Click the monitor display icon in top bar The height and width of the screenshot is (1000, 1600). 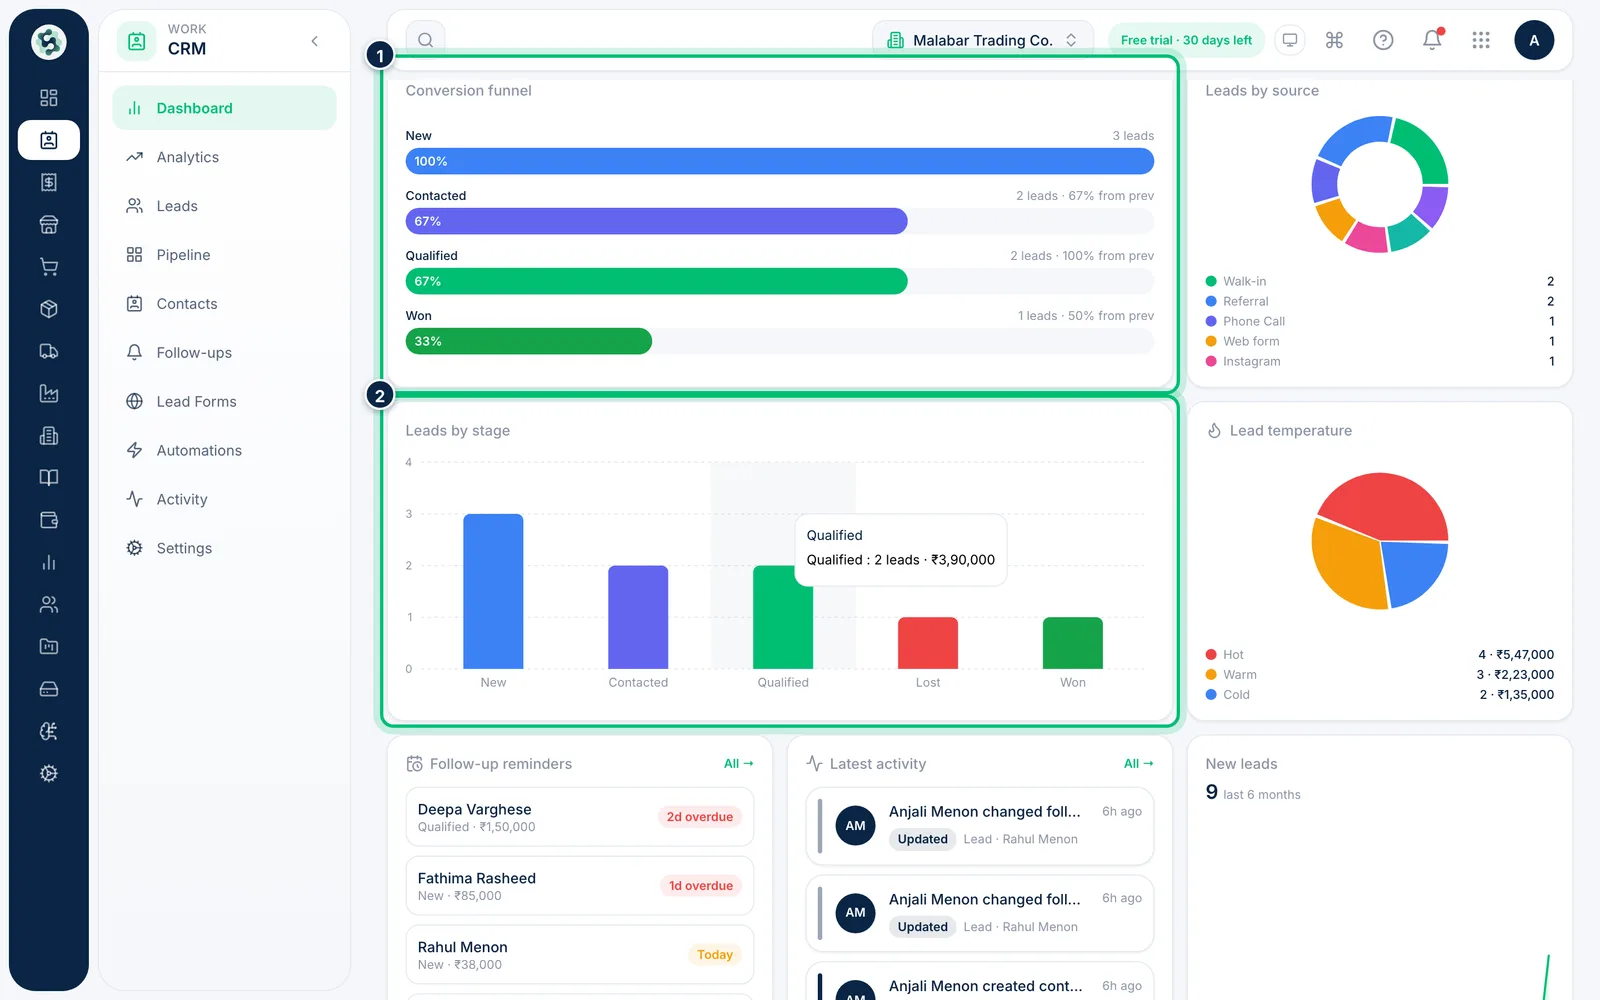click(1290, 40)
